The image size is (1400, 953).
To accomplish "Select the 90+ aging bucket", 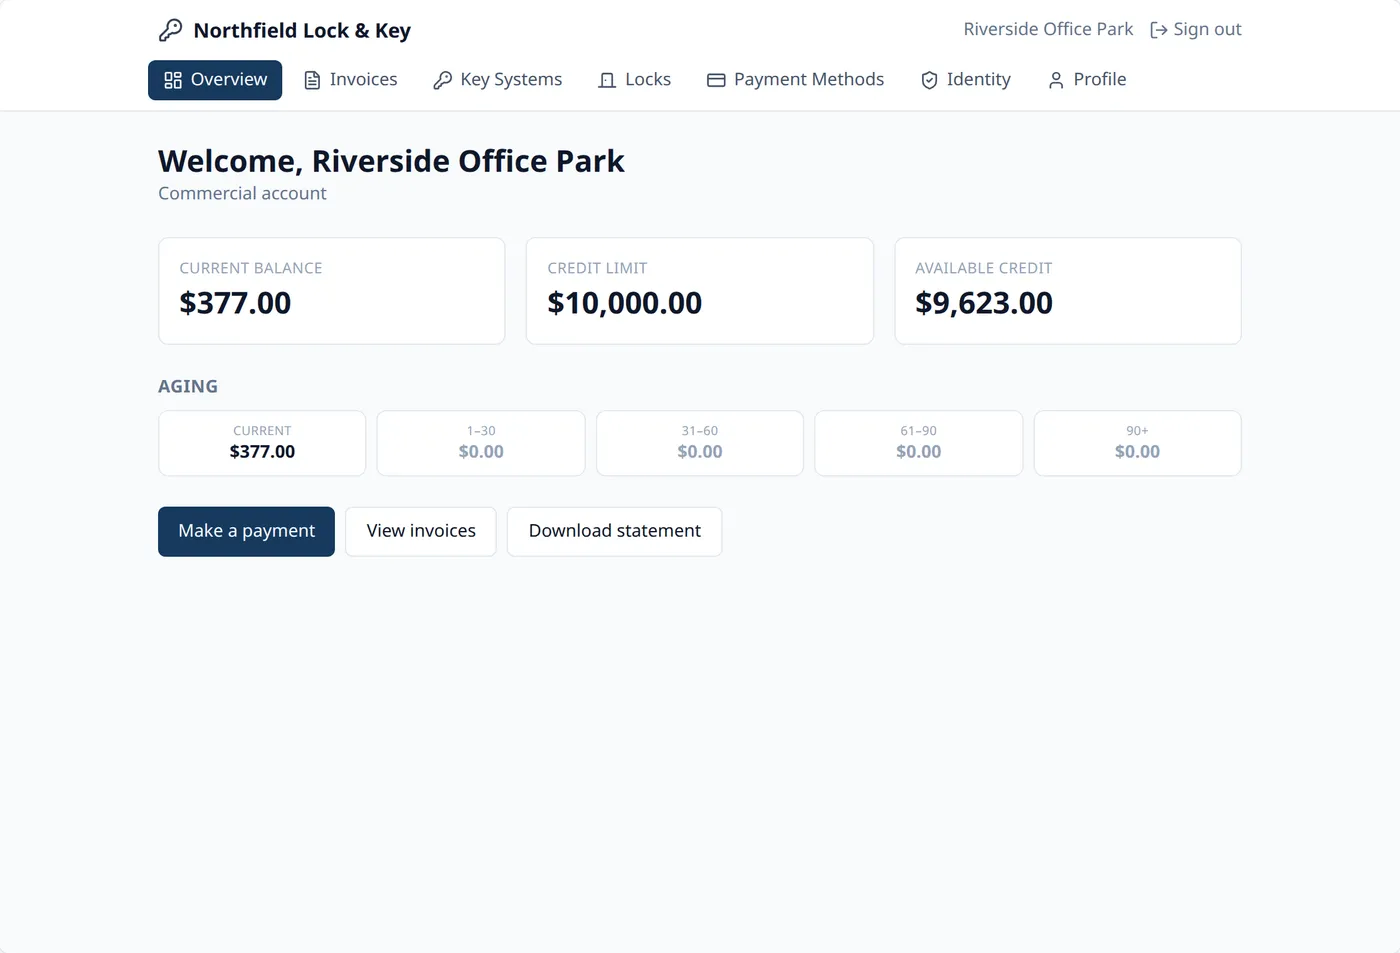I will coord(1138,443).
